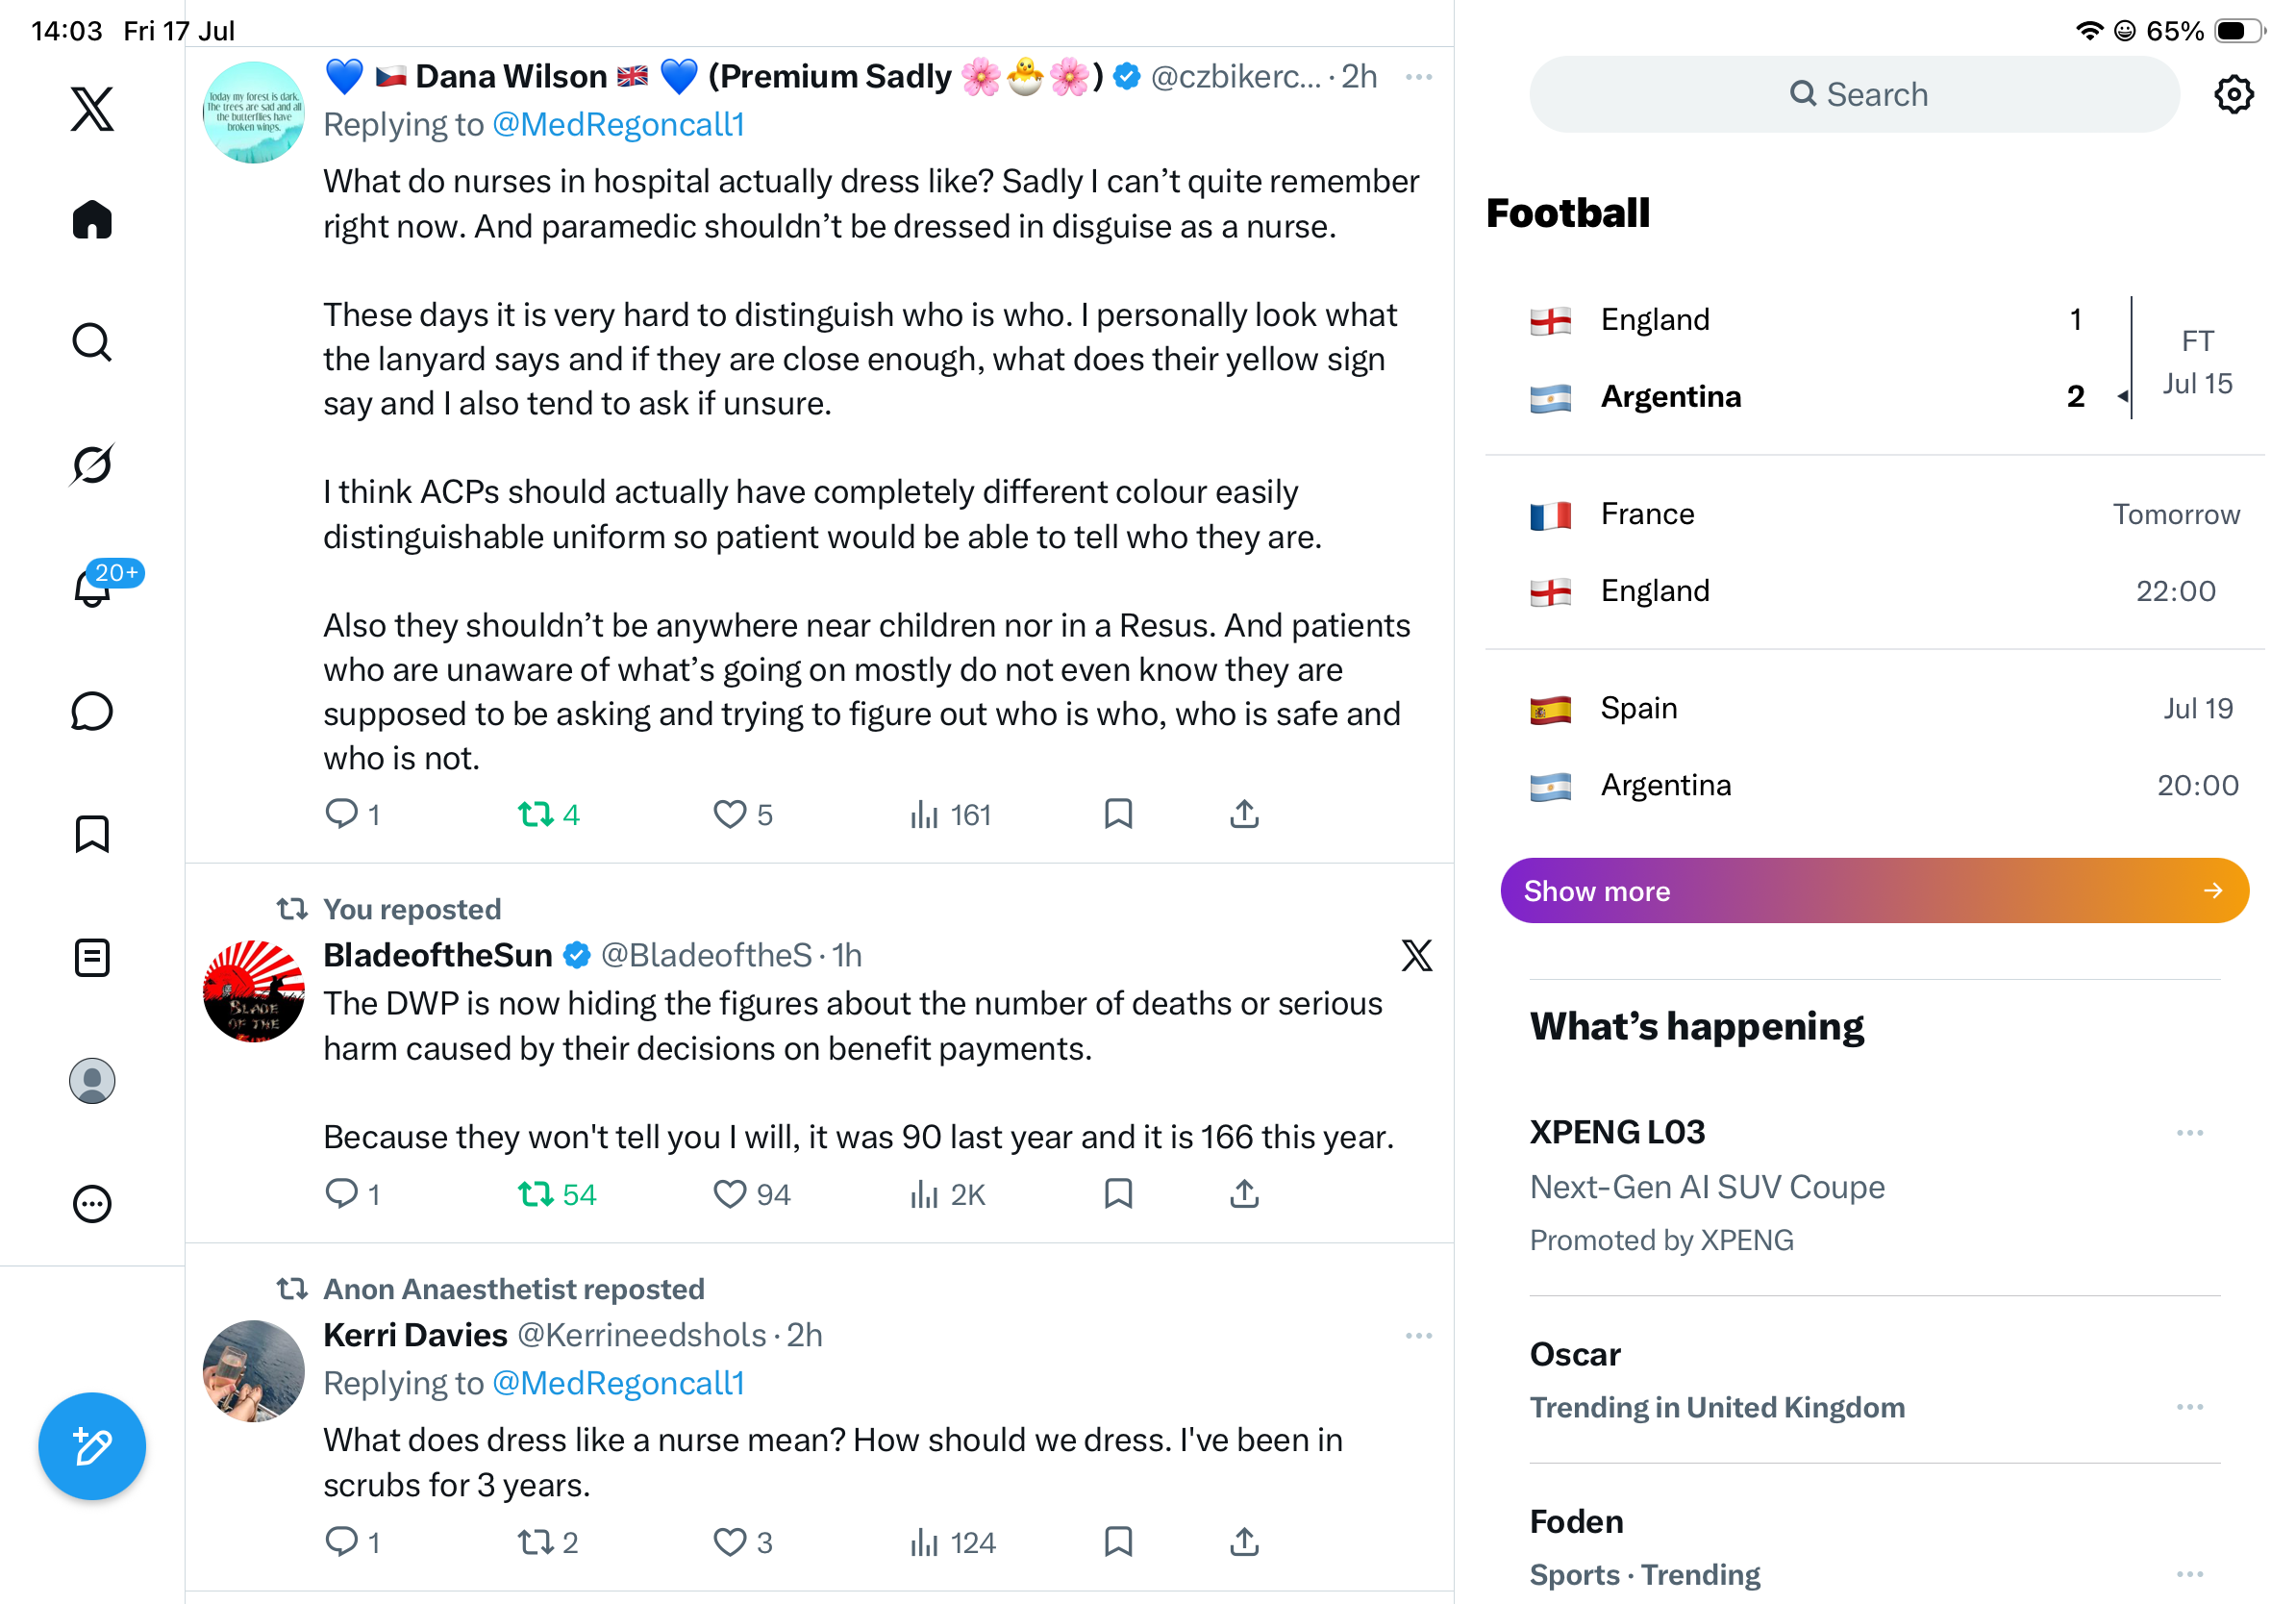Go to Home in sidebar
Screen dimensions: 2296x1604
(92, 219)
